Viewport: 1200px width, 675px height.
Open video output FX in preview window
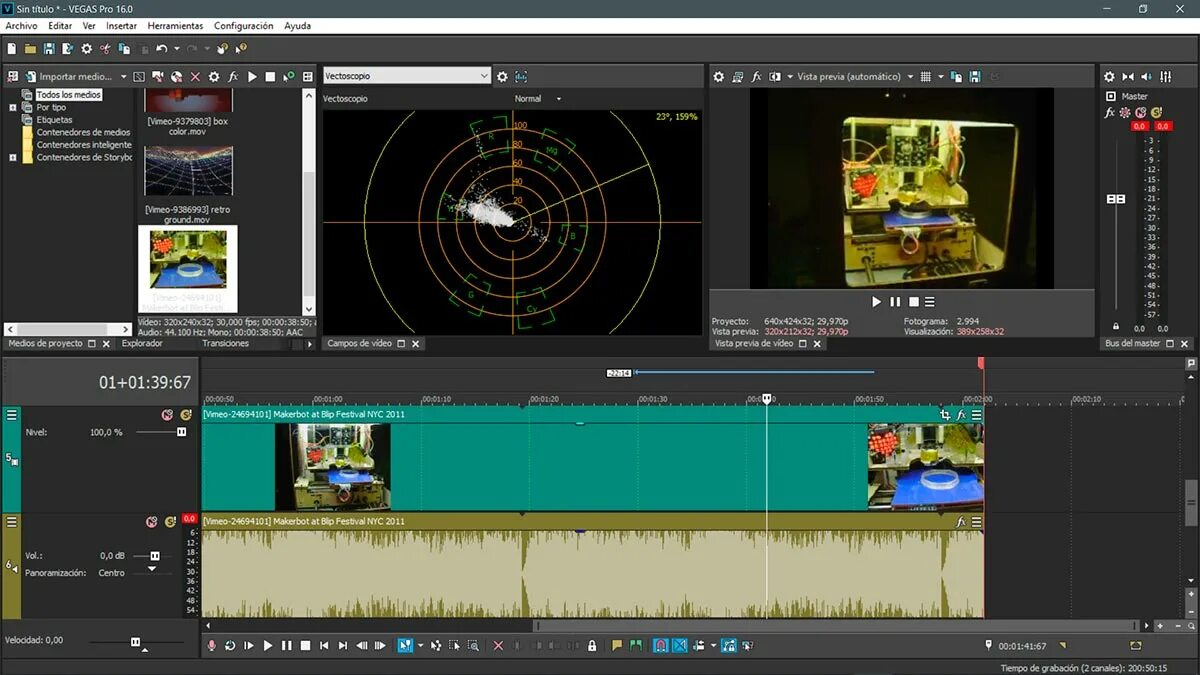click(756, 76)
